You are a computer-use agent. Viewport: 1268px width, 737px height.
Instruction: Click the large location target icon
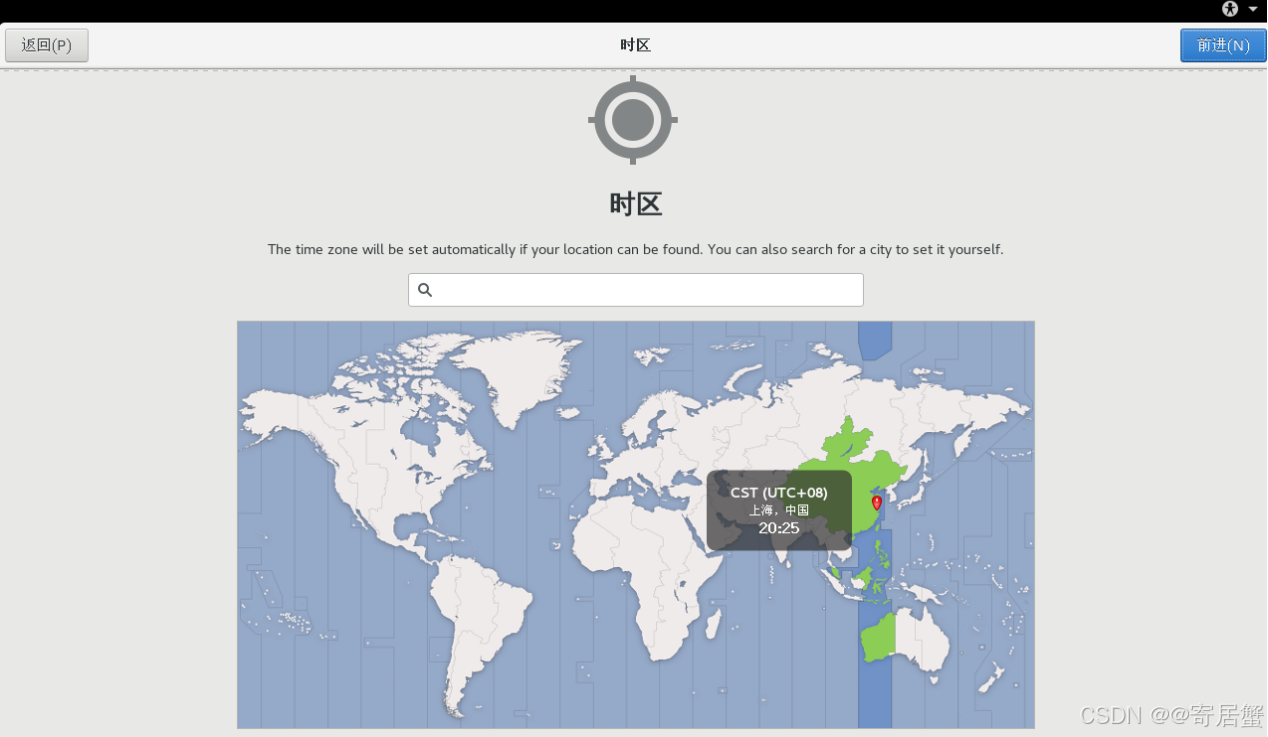[633, 120]
